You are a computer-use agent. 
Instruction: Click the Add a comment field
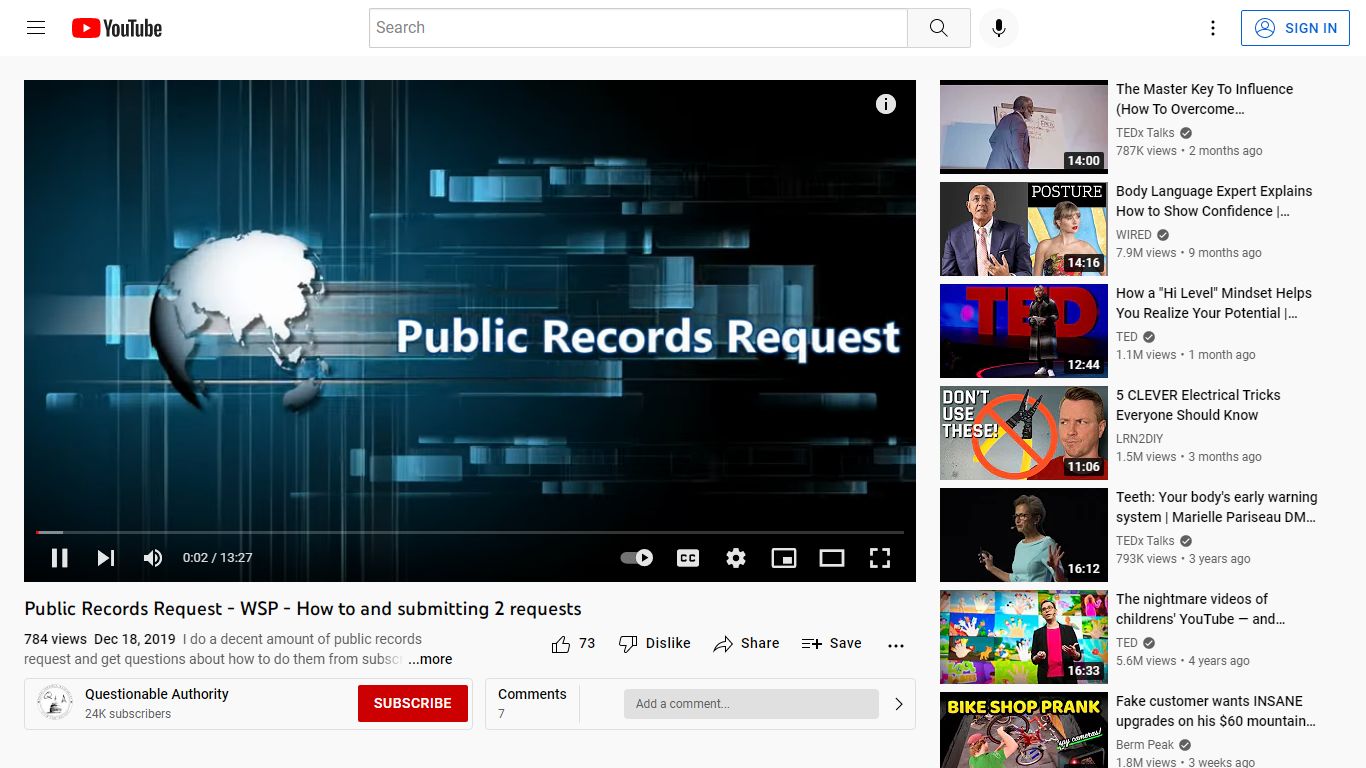tap(751, 704)
